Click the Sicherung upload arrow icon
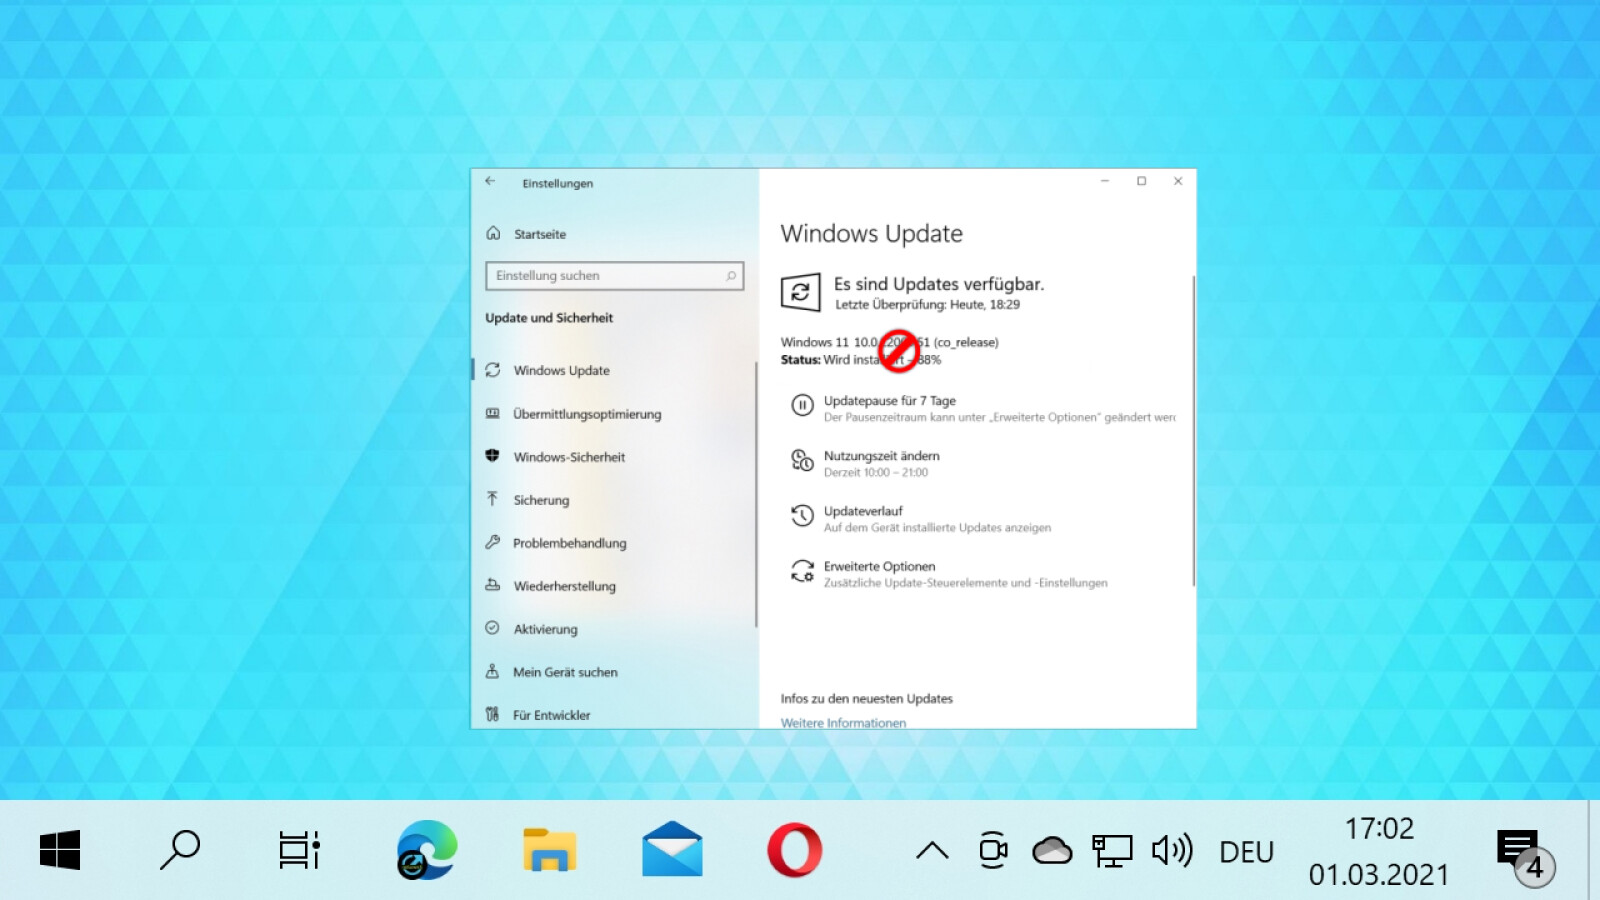Viewport: 1600px width, 900px height. pyautogui.click(x=492, y=498)
